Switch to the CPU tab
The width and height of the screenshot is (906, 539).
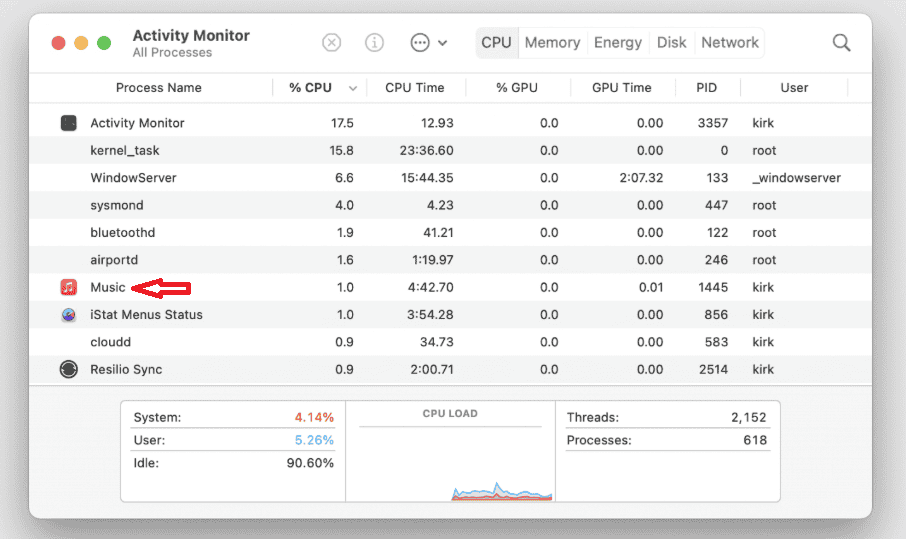tap(496, 43)
